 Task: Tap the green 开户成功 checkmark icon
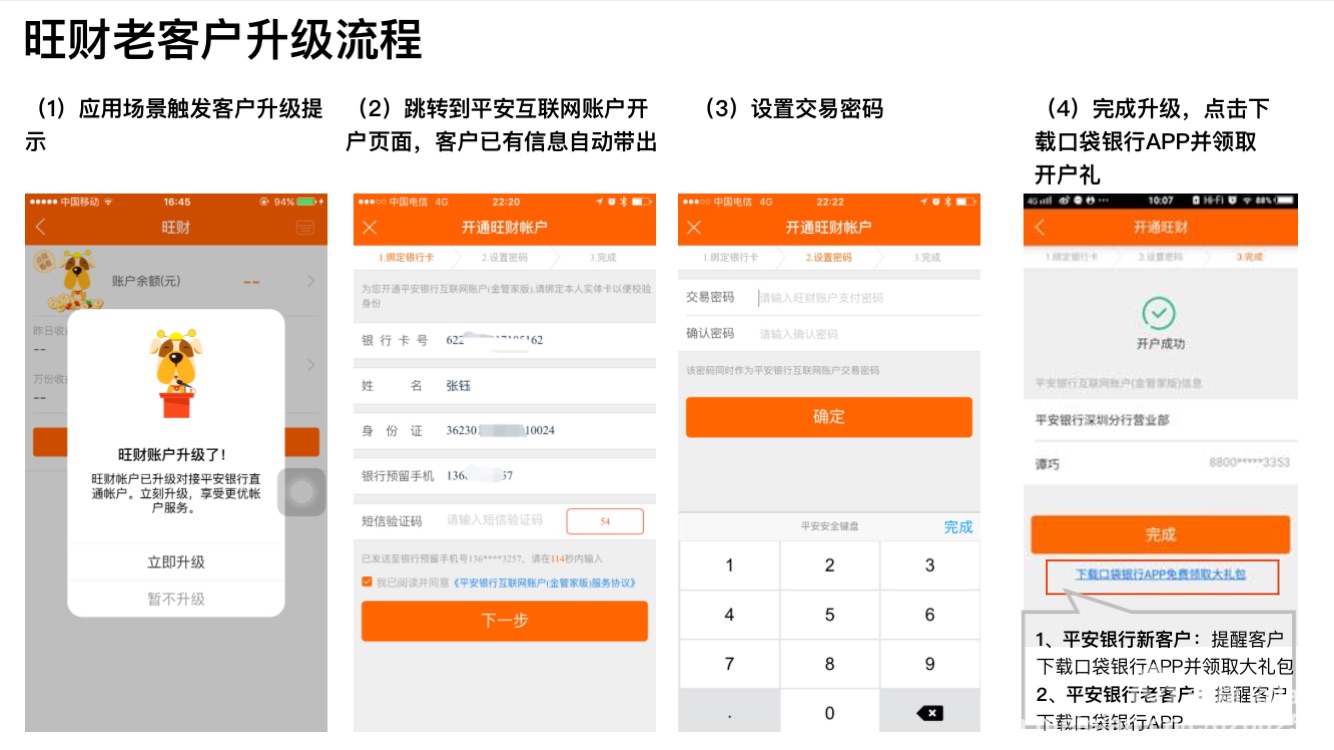(1159, 314)
